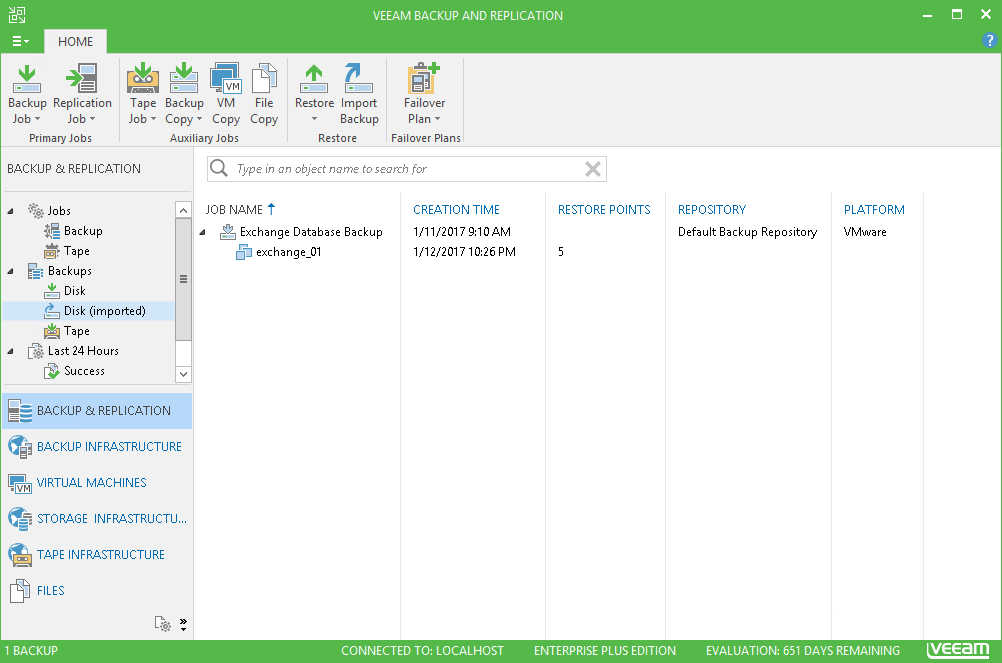Click the tree scrollbar thumb
The width and height of the screenshot is (1002, 663).
click(183, 279)
